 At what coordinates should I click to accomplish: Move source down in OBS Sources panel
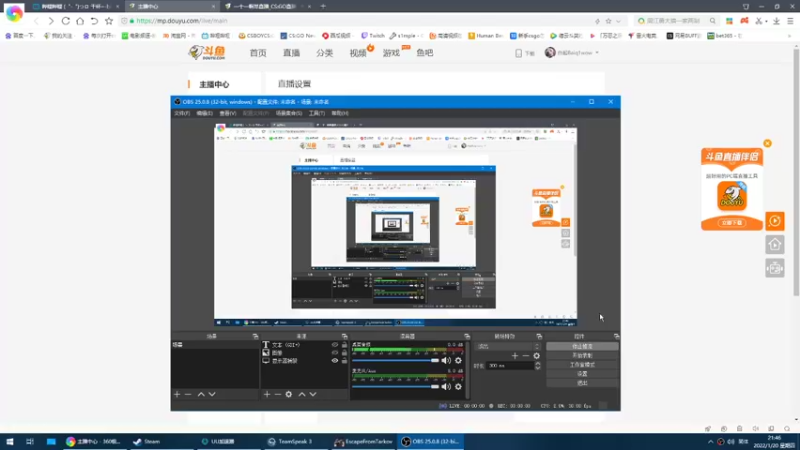click(313, 394)
